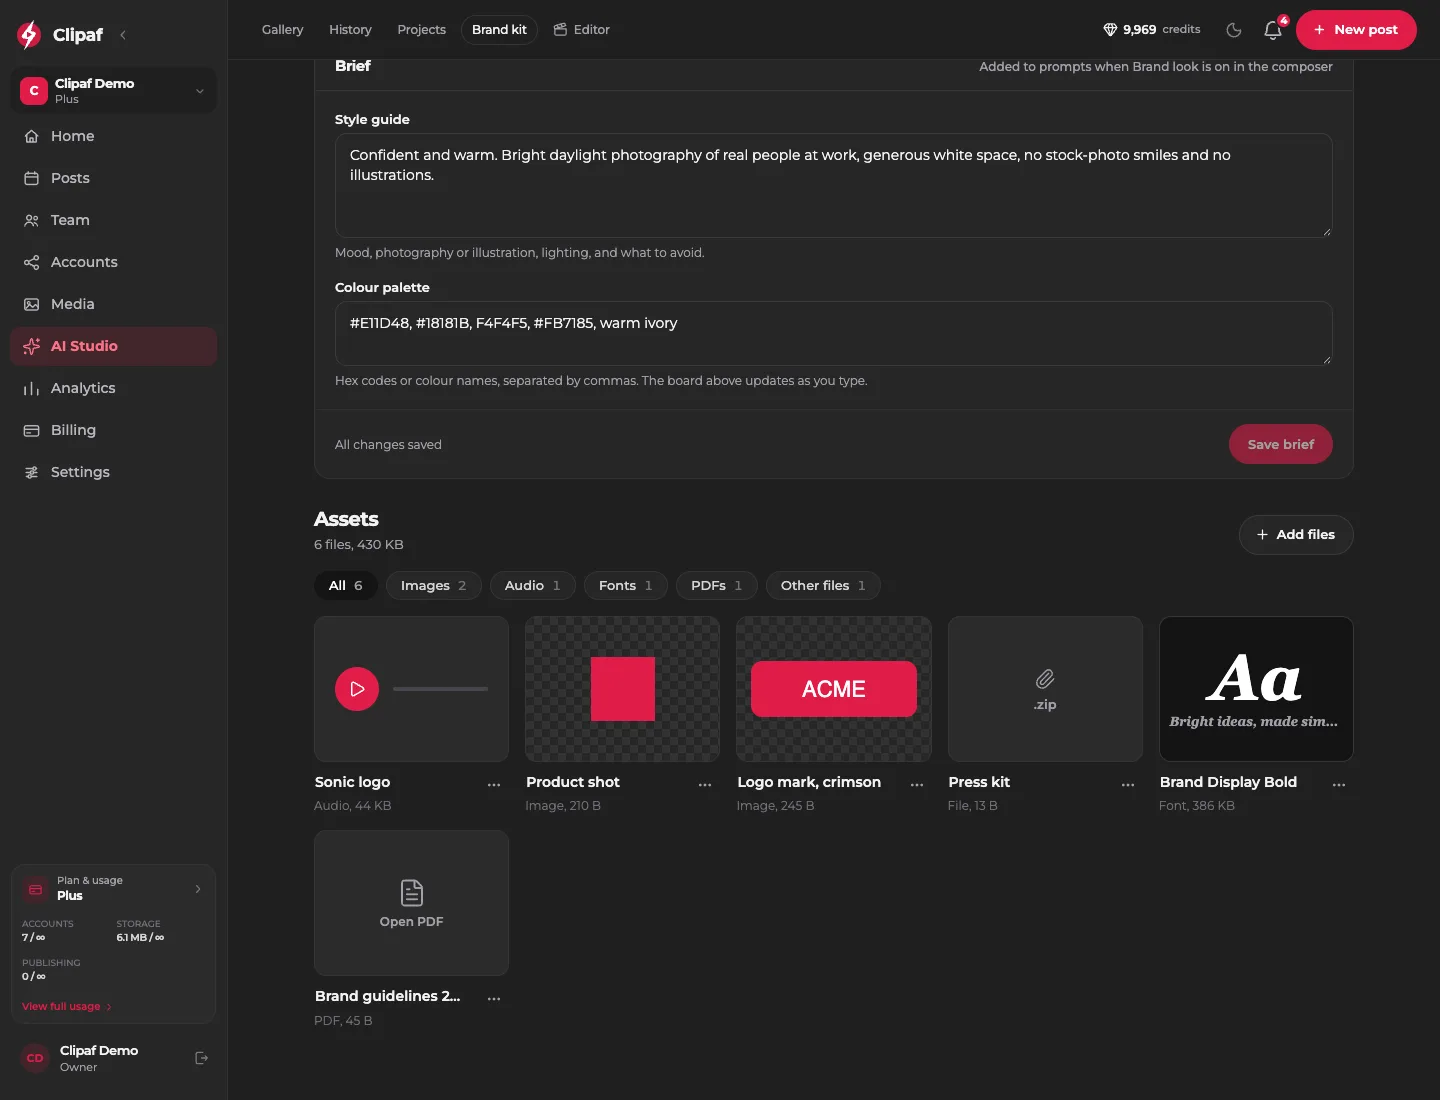Image resolution: width=1440 pixels, height=1100 pixels.
Task: Open the notifications bell
Action: point(1273,30)
